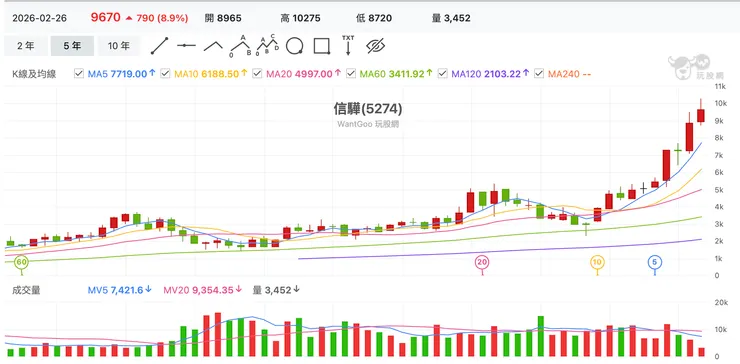Select the rectangle drawing tool

coord(321,46)
